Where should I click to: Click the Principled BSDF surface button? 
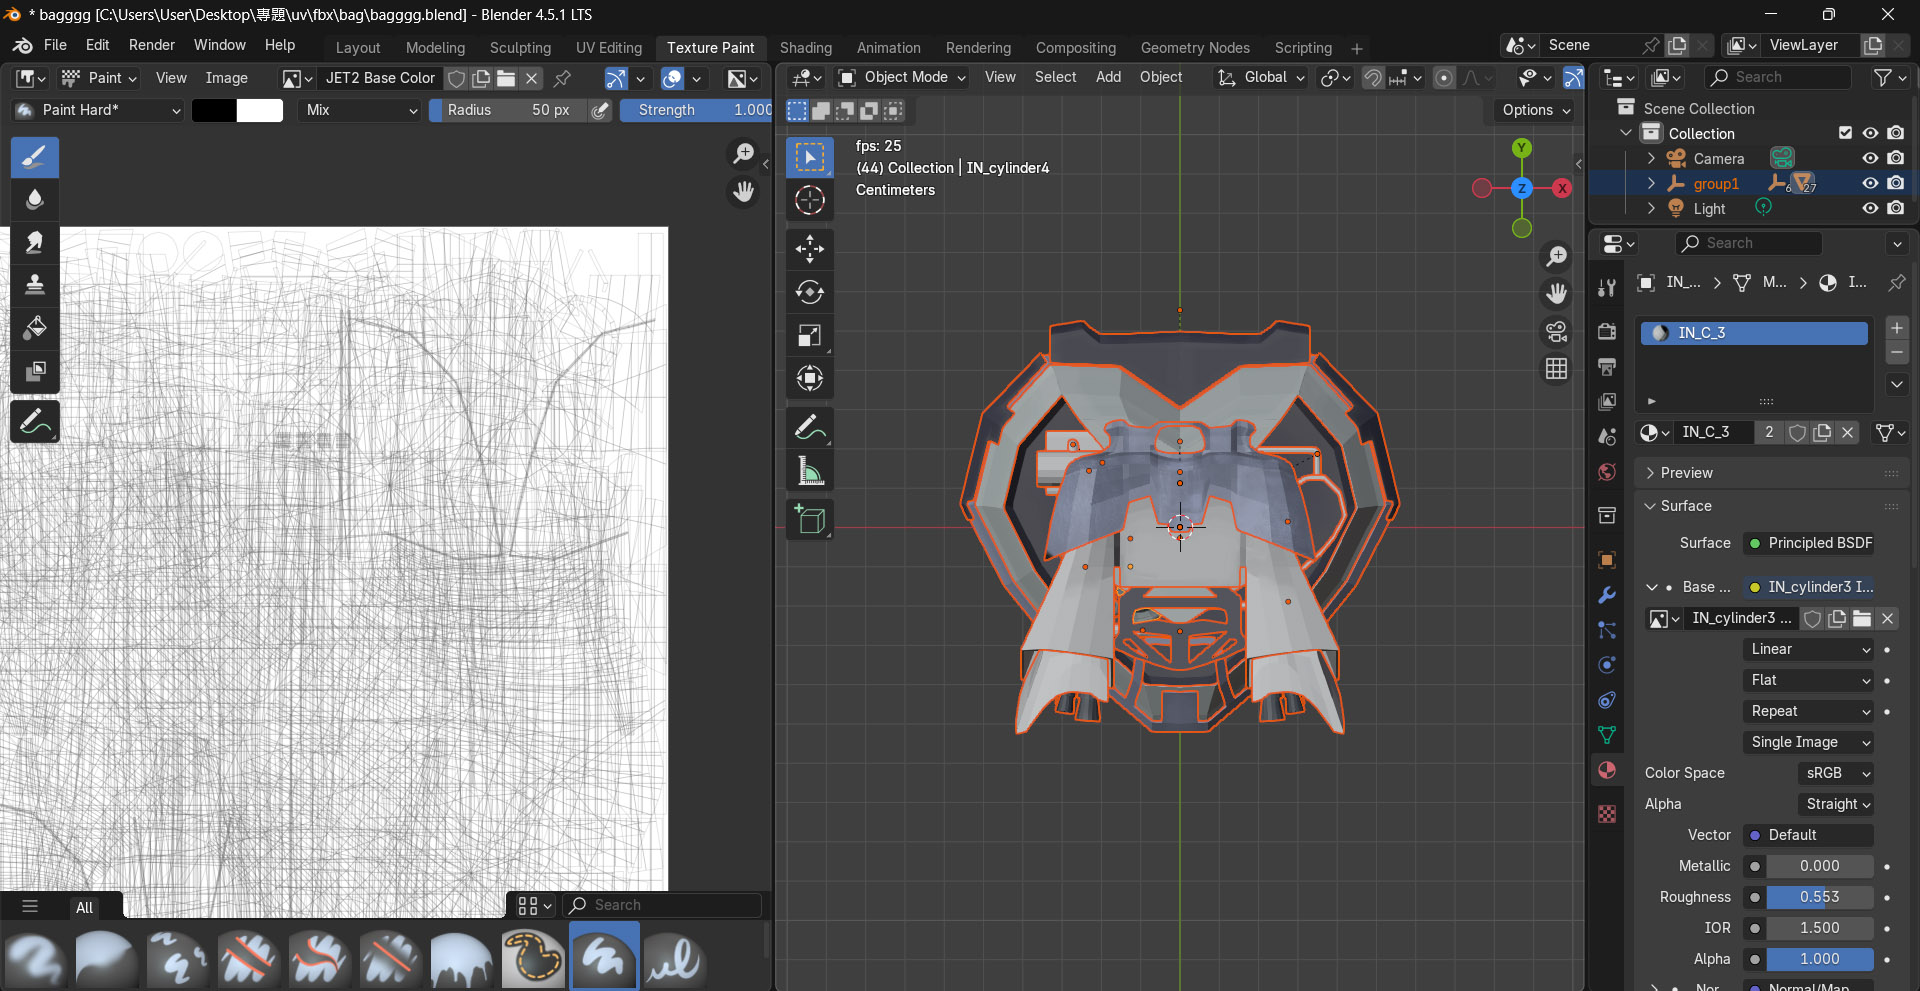[x=1809, y=543]
